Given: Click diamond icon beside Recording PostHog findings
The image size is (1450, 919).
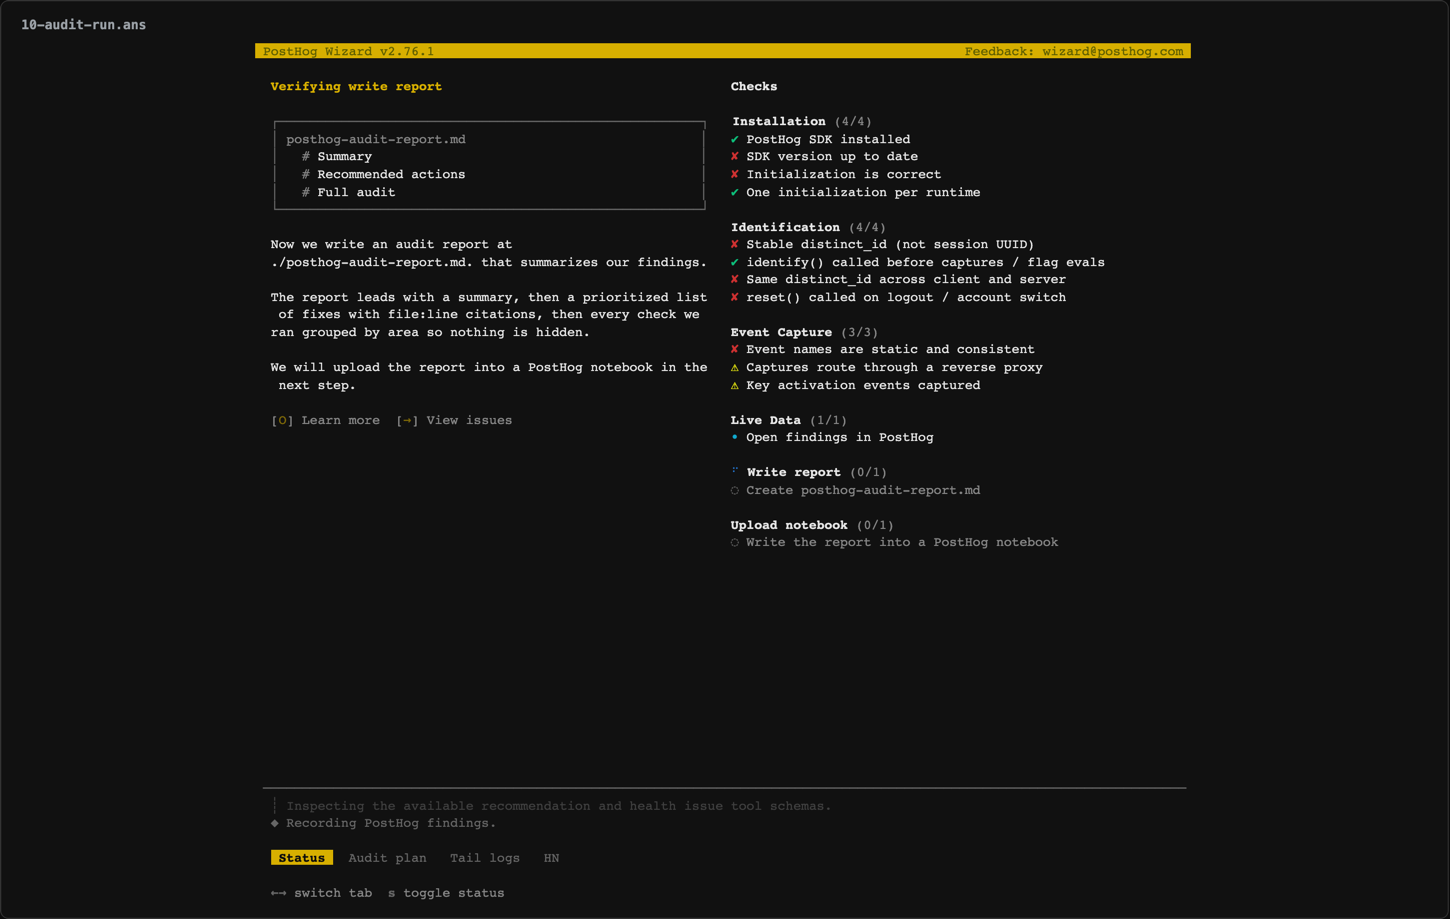Looking at the screenshot, I should point(275,823).
